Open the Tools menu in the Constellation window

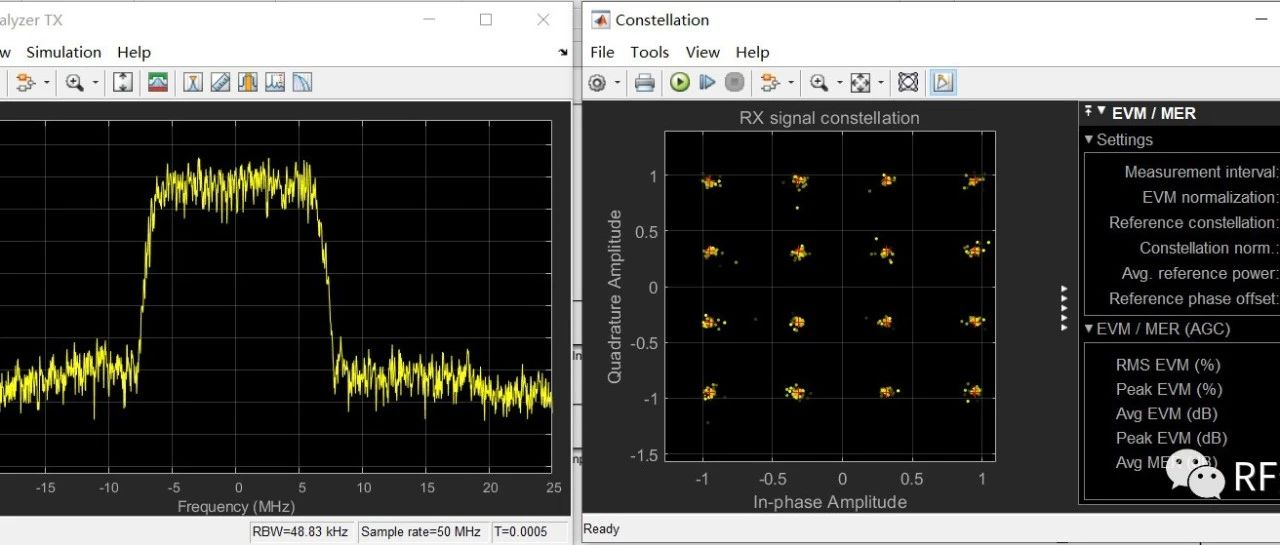click(x=649, y=52)
